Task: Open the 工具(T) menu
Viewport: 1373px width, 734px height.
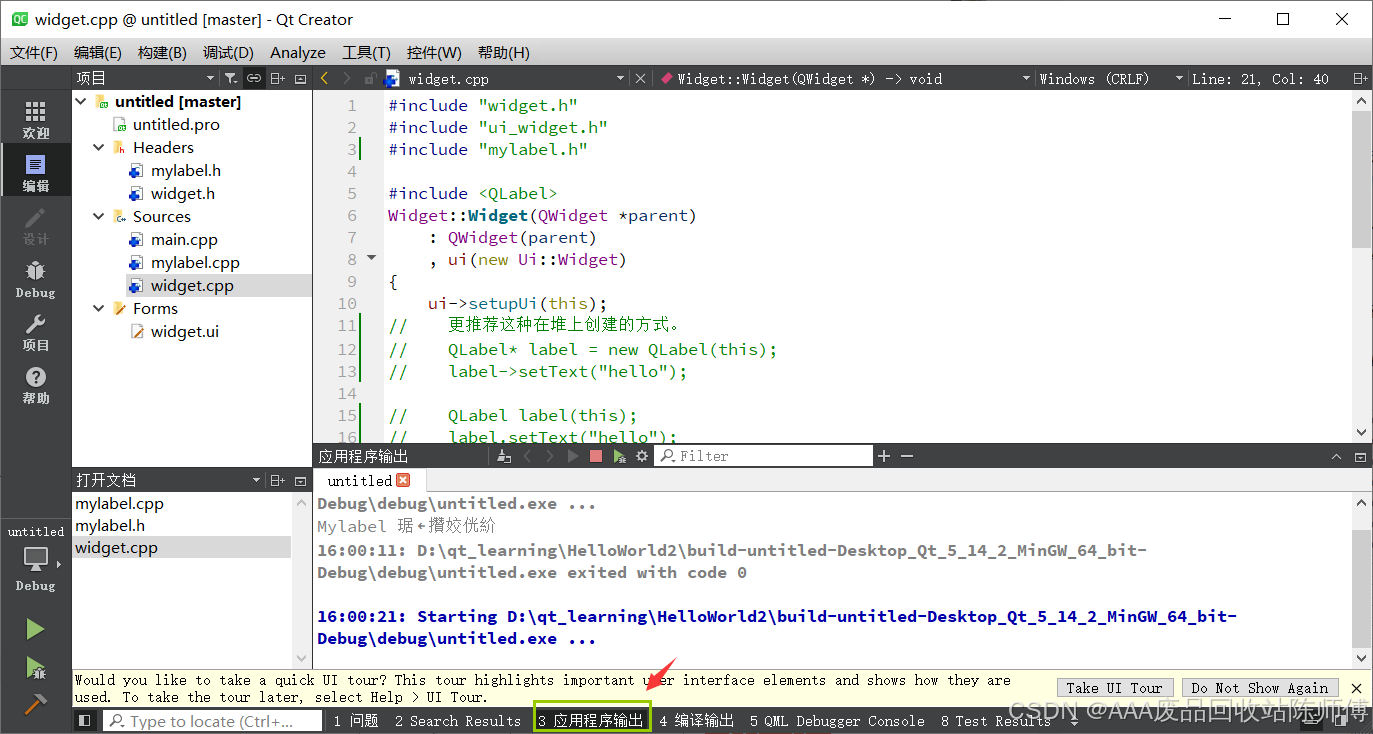Action: 366,52
